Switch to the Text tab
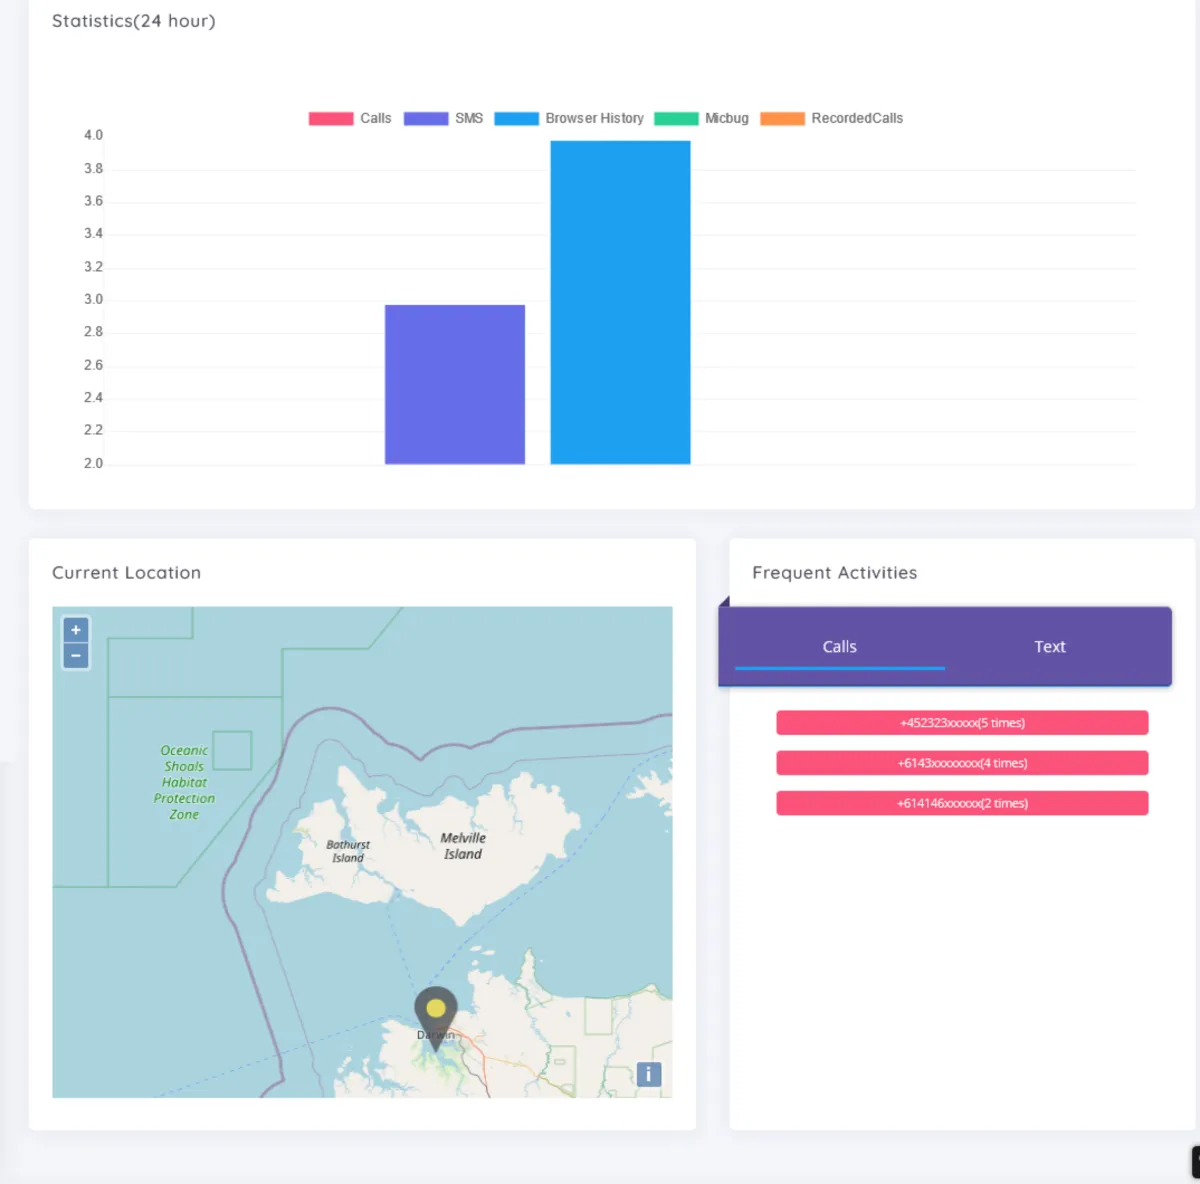The height and width of the screenshot is (1184, 1200). click(x=1050, y=647)
